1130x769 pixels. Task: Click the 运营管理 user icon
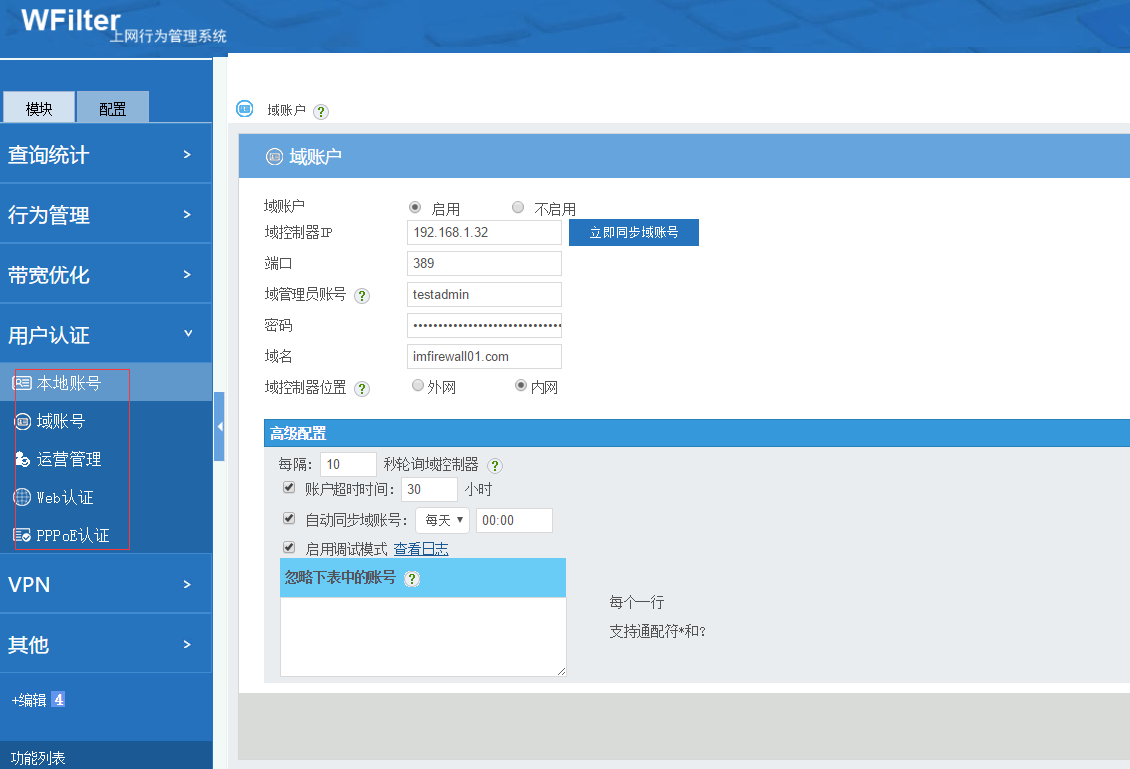(22, 459)
